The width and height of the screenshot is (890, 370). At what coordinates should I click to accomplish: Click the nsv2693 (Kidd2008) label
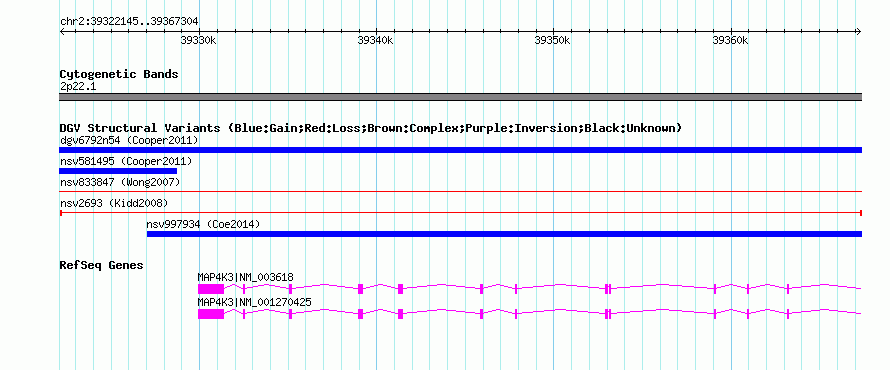pos(114,203)
